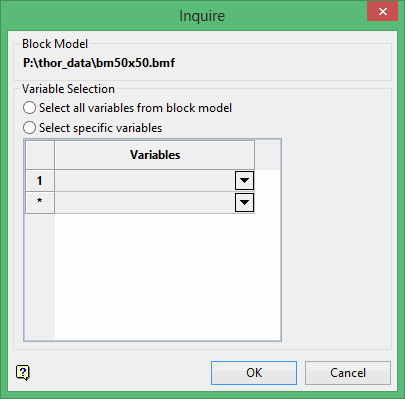
Task: Click the help question mark icon
Action: point(23,372)
